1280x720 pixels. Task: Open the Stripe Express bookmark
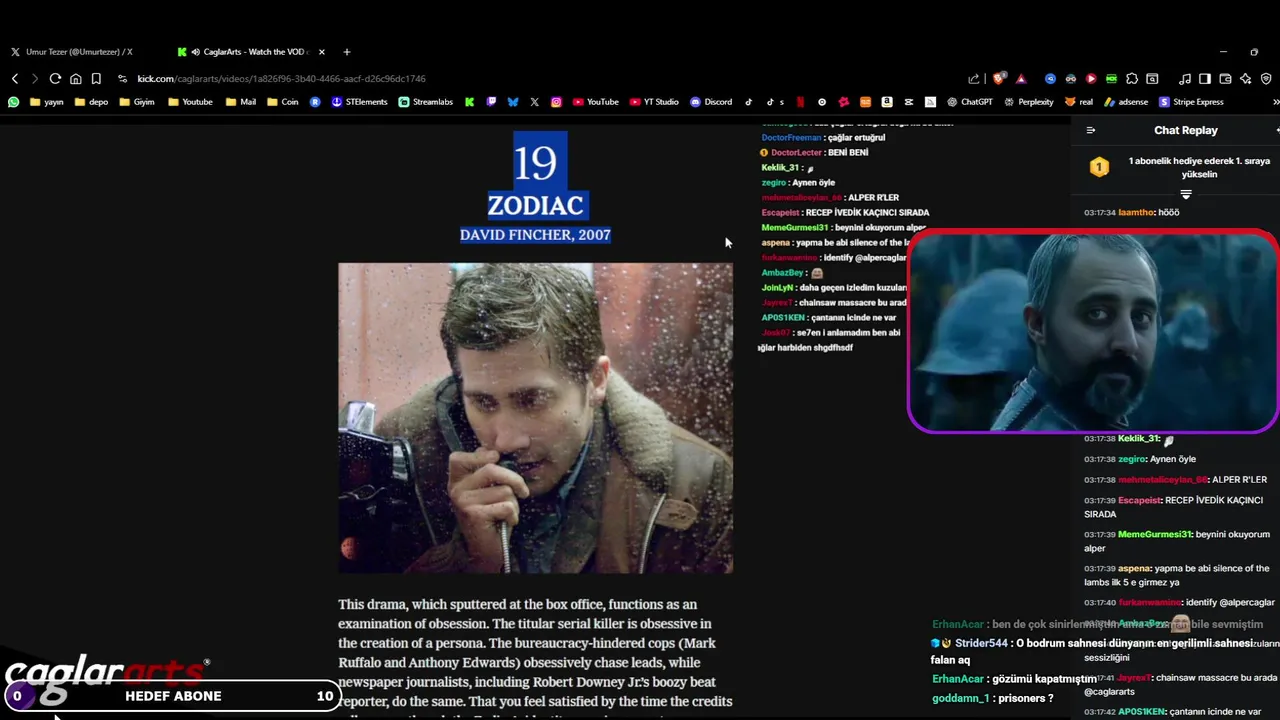tap(1191, 102)
